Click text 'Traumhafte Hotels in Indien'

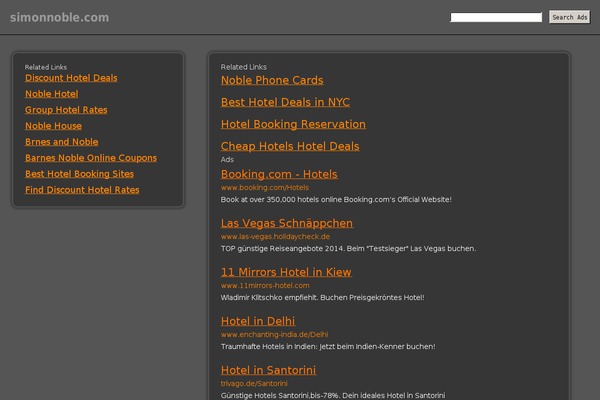coord(268,346)
